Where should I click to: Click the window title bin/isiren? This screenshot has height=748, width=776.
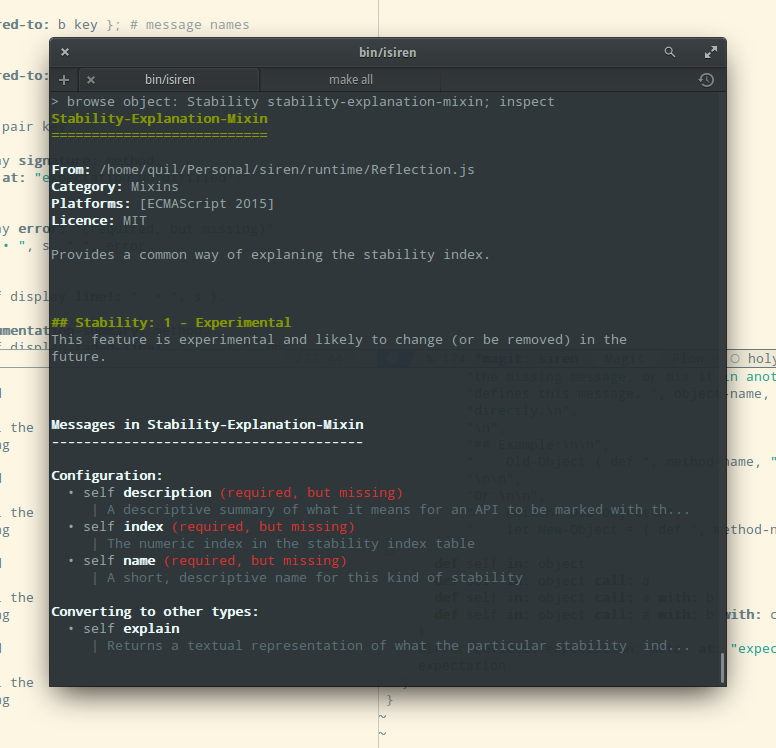388,52
